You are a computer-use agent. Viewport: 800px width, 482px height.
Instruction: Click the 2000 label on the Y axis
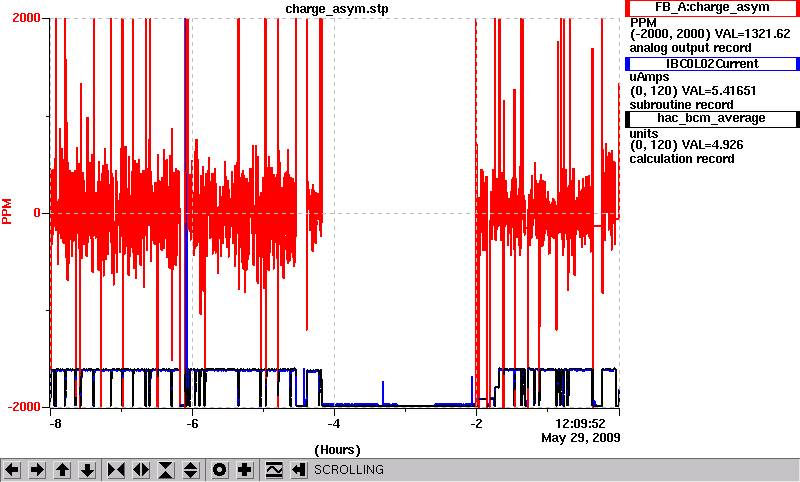27,18
